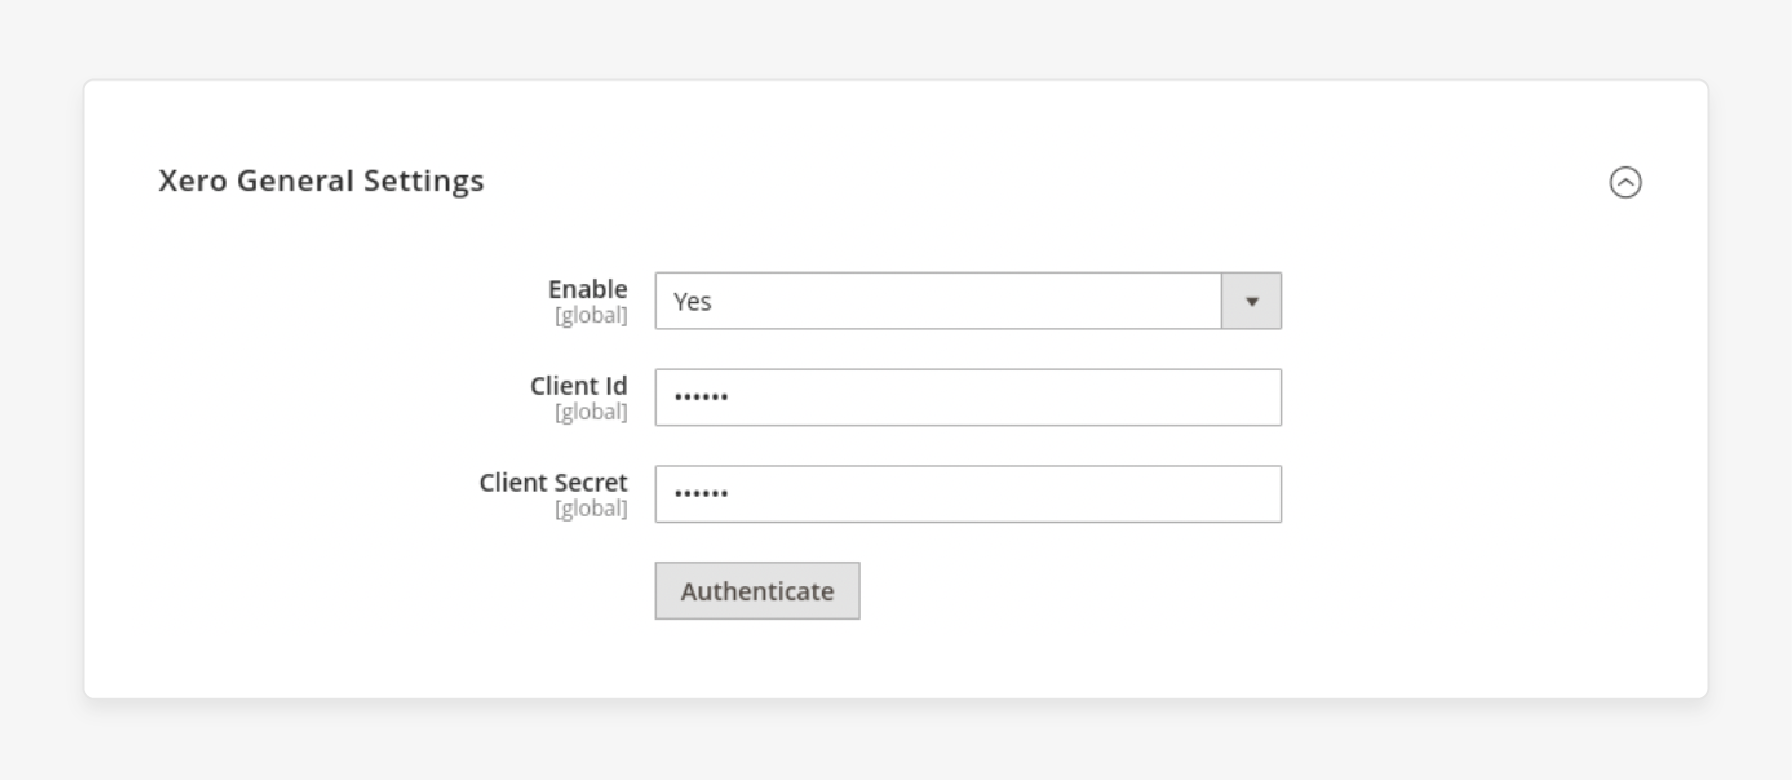This screenshot has width=1792, height=780.
Task: Click the Enable field label
Action: 587,289
